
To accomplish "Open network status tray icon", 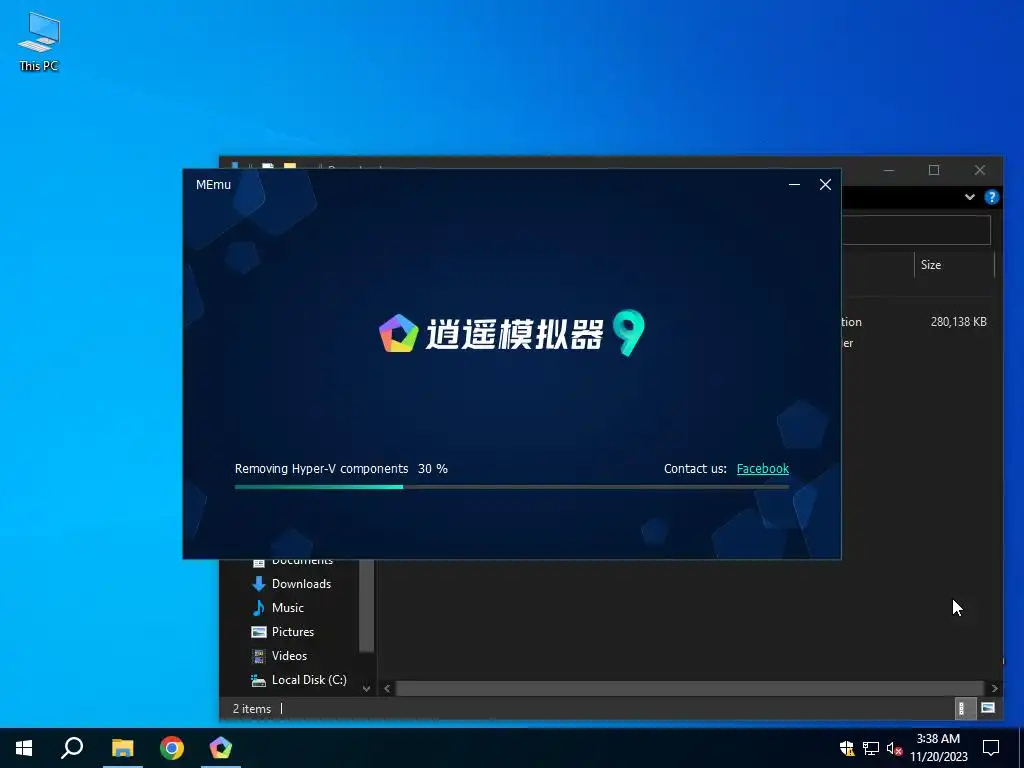I will coord(871,748).
